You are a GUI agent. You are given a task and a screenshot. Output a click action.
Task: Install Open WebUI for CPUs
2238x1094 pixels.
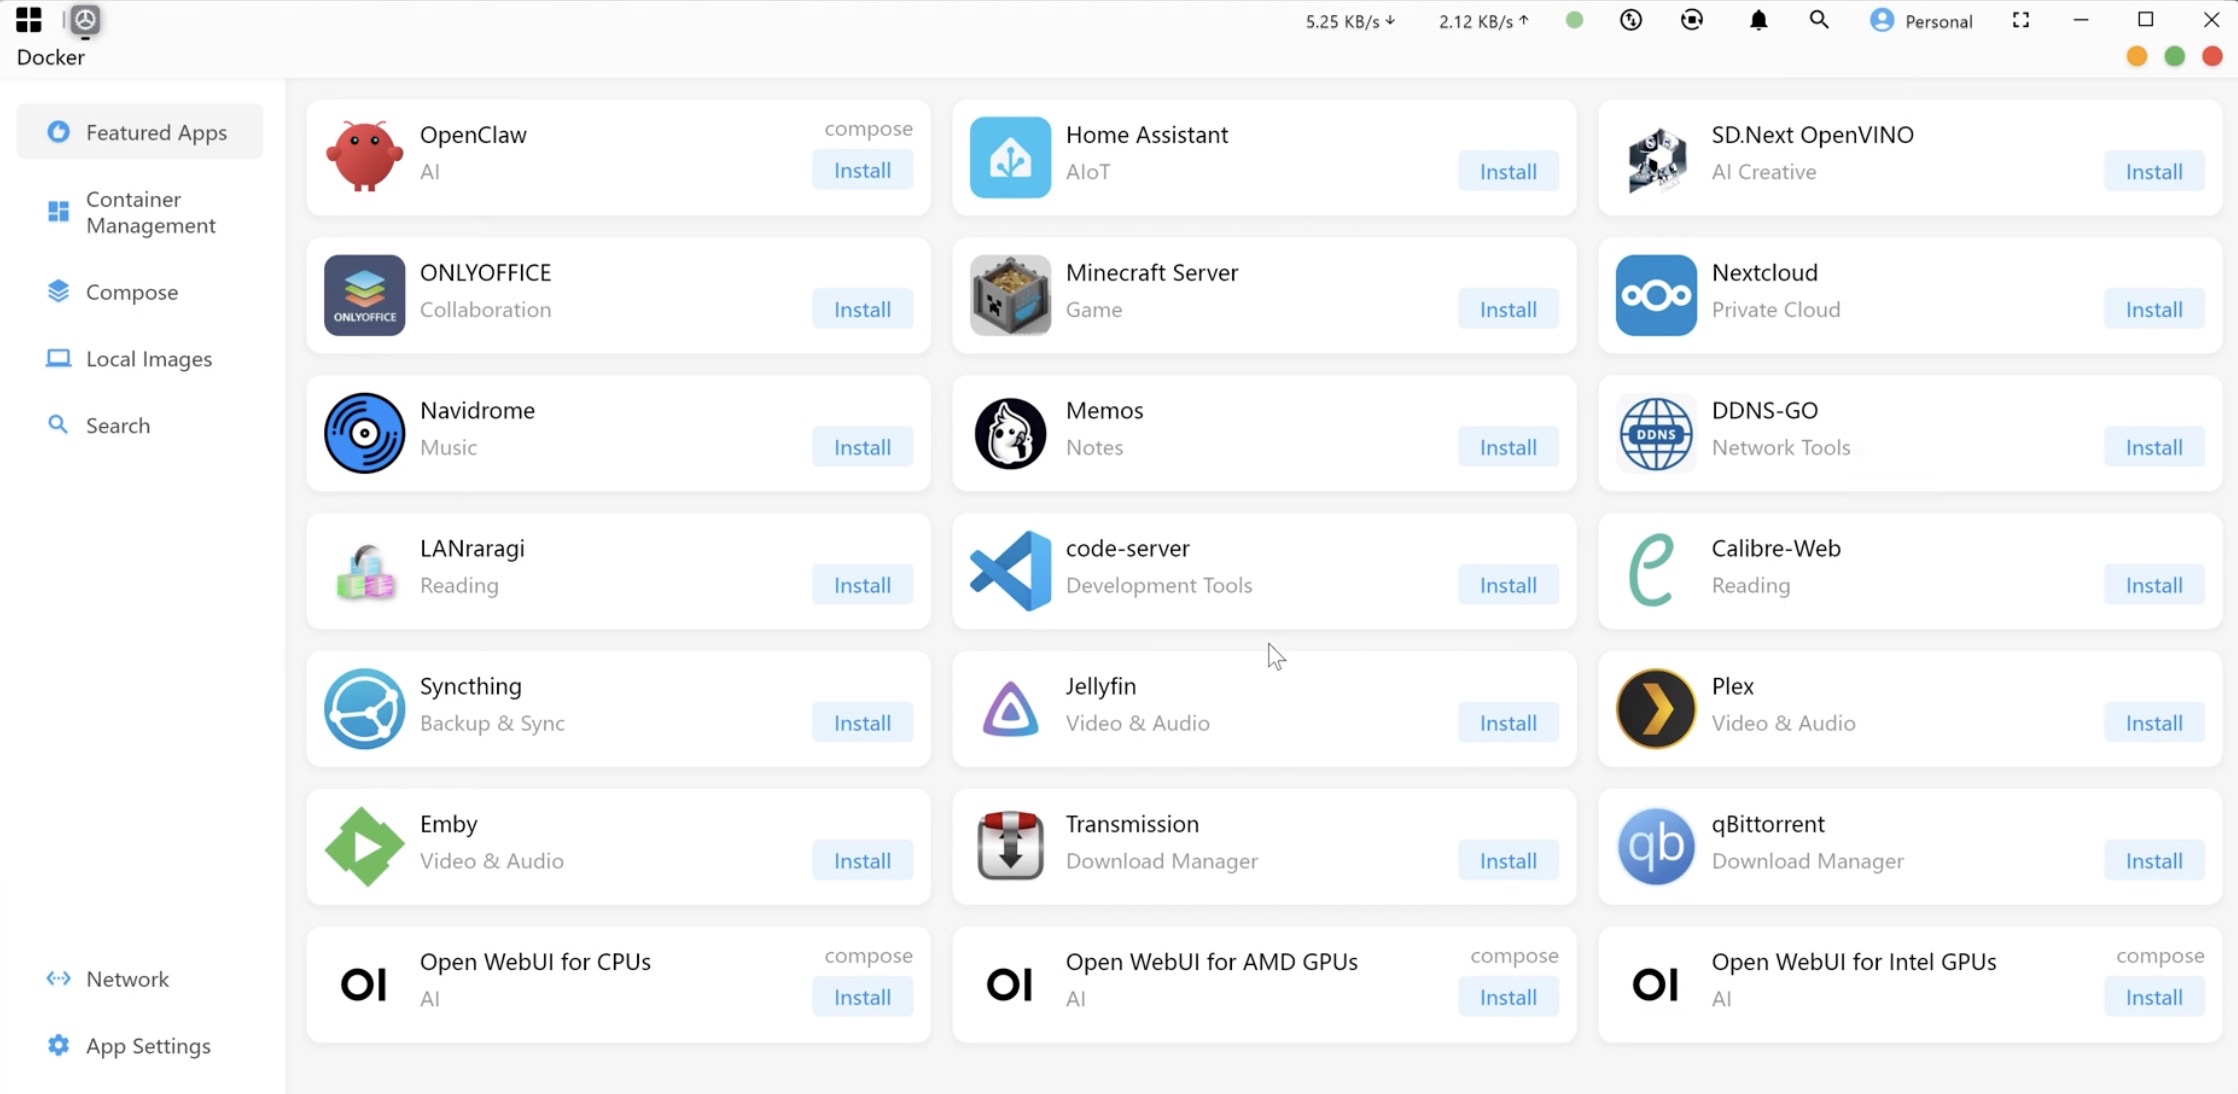click(862, 997)
